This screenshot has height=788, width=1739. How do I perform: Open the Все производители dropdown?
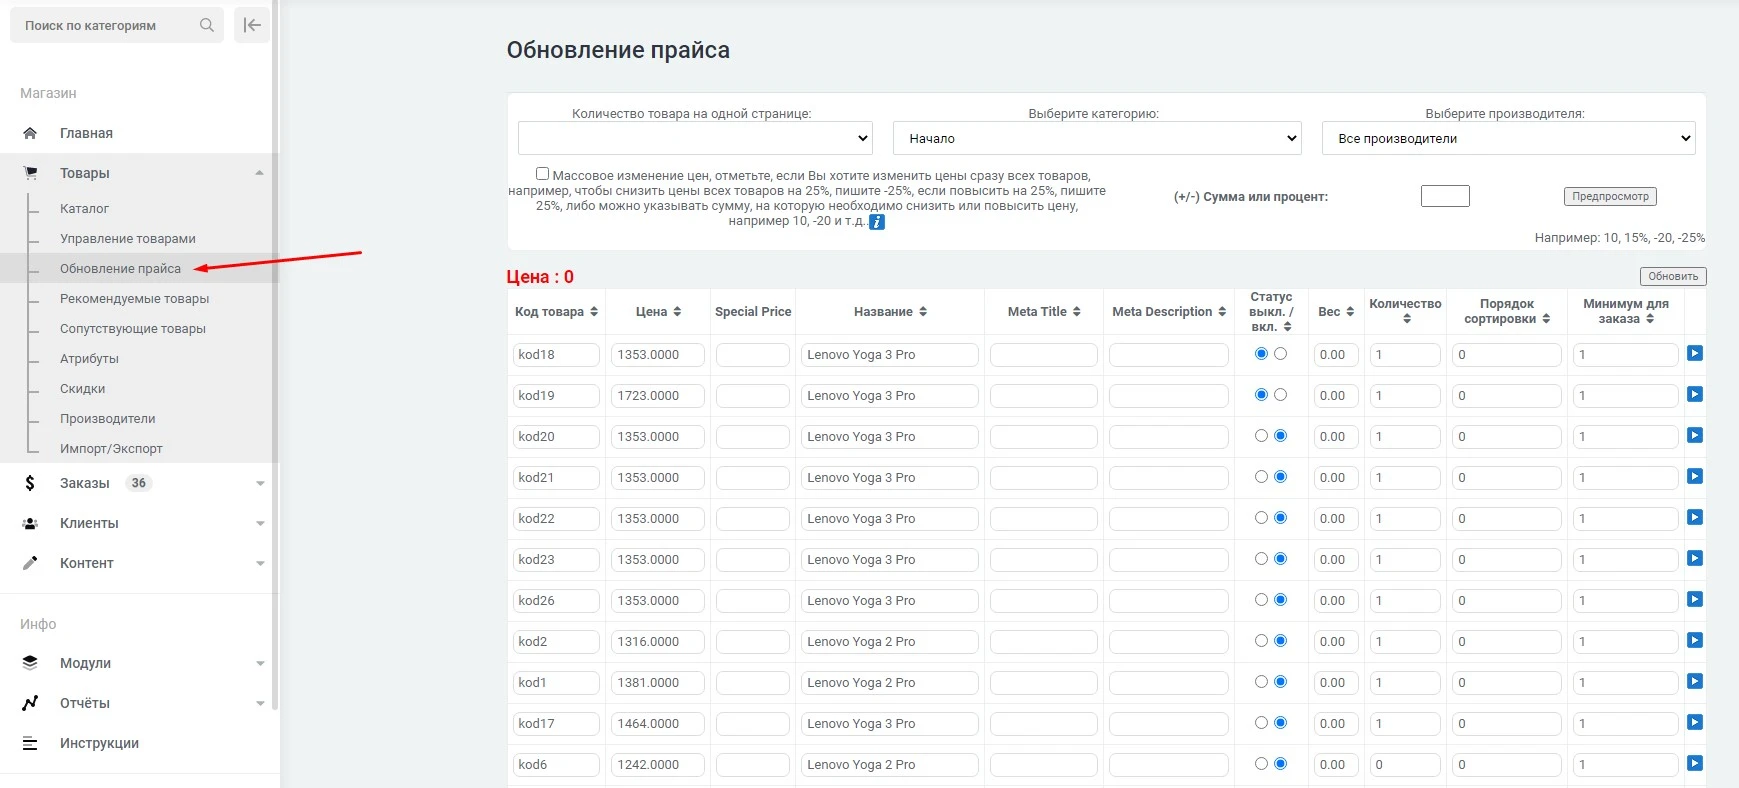pyautogui.click(x=1509, y=138)
